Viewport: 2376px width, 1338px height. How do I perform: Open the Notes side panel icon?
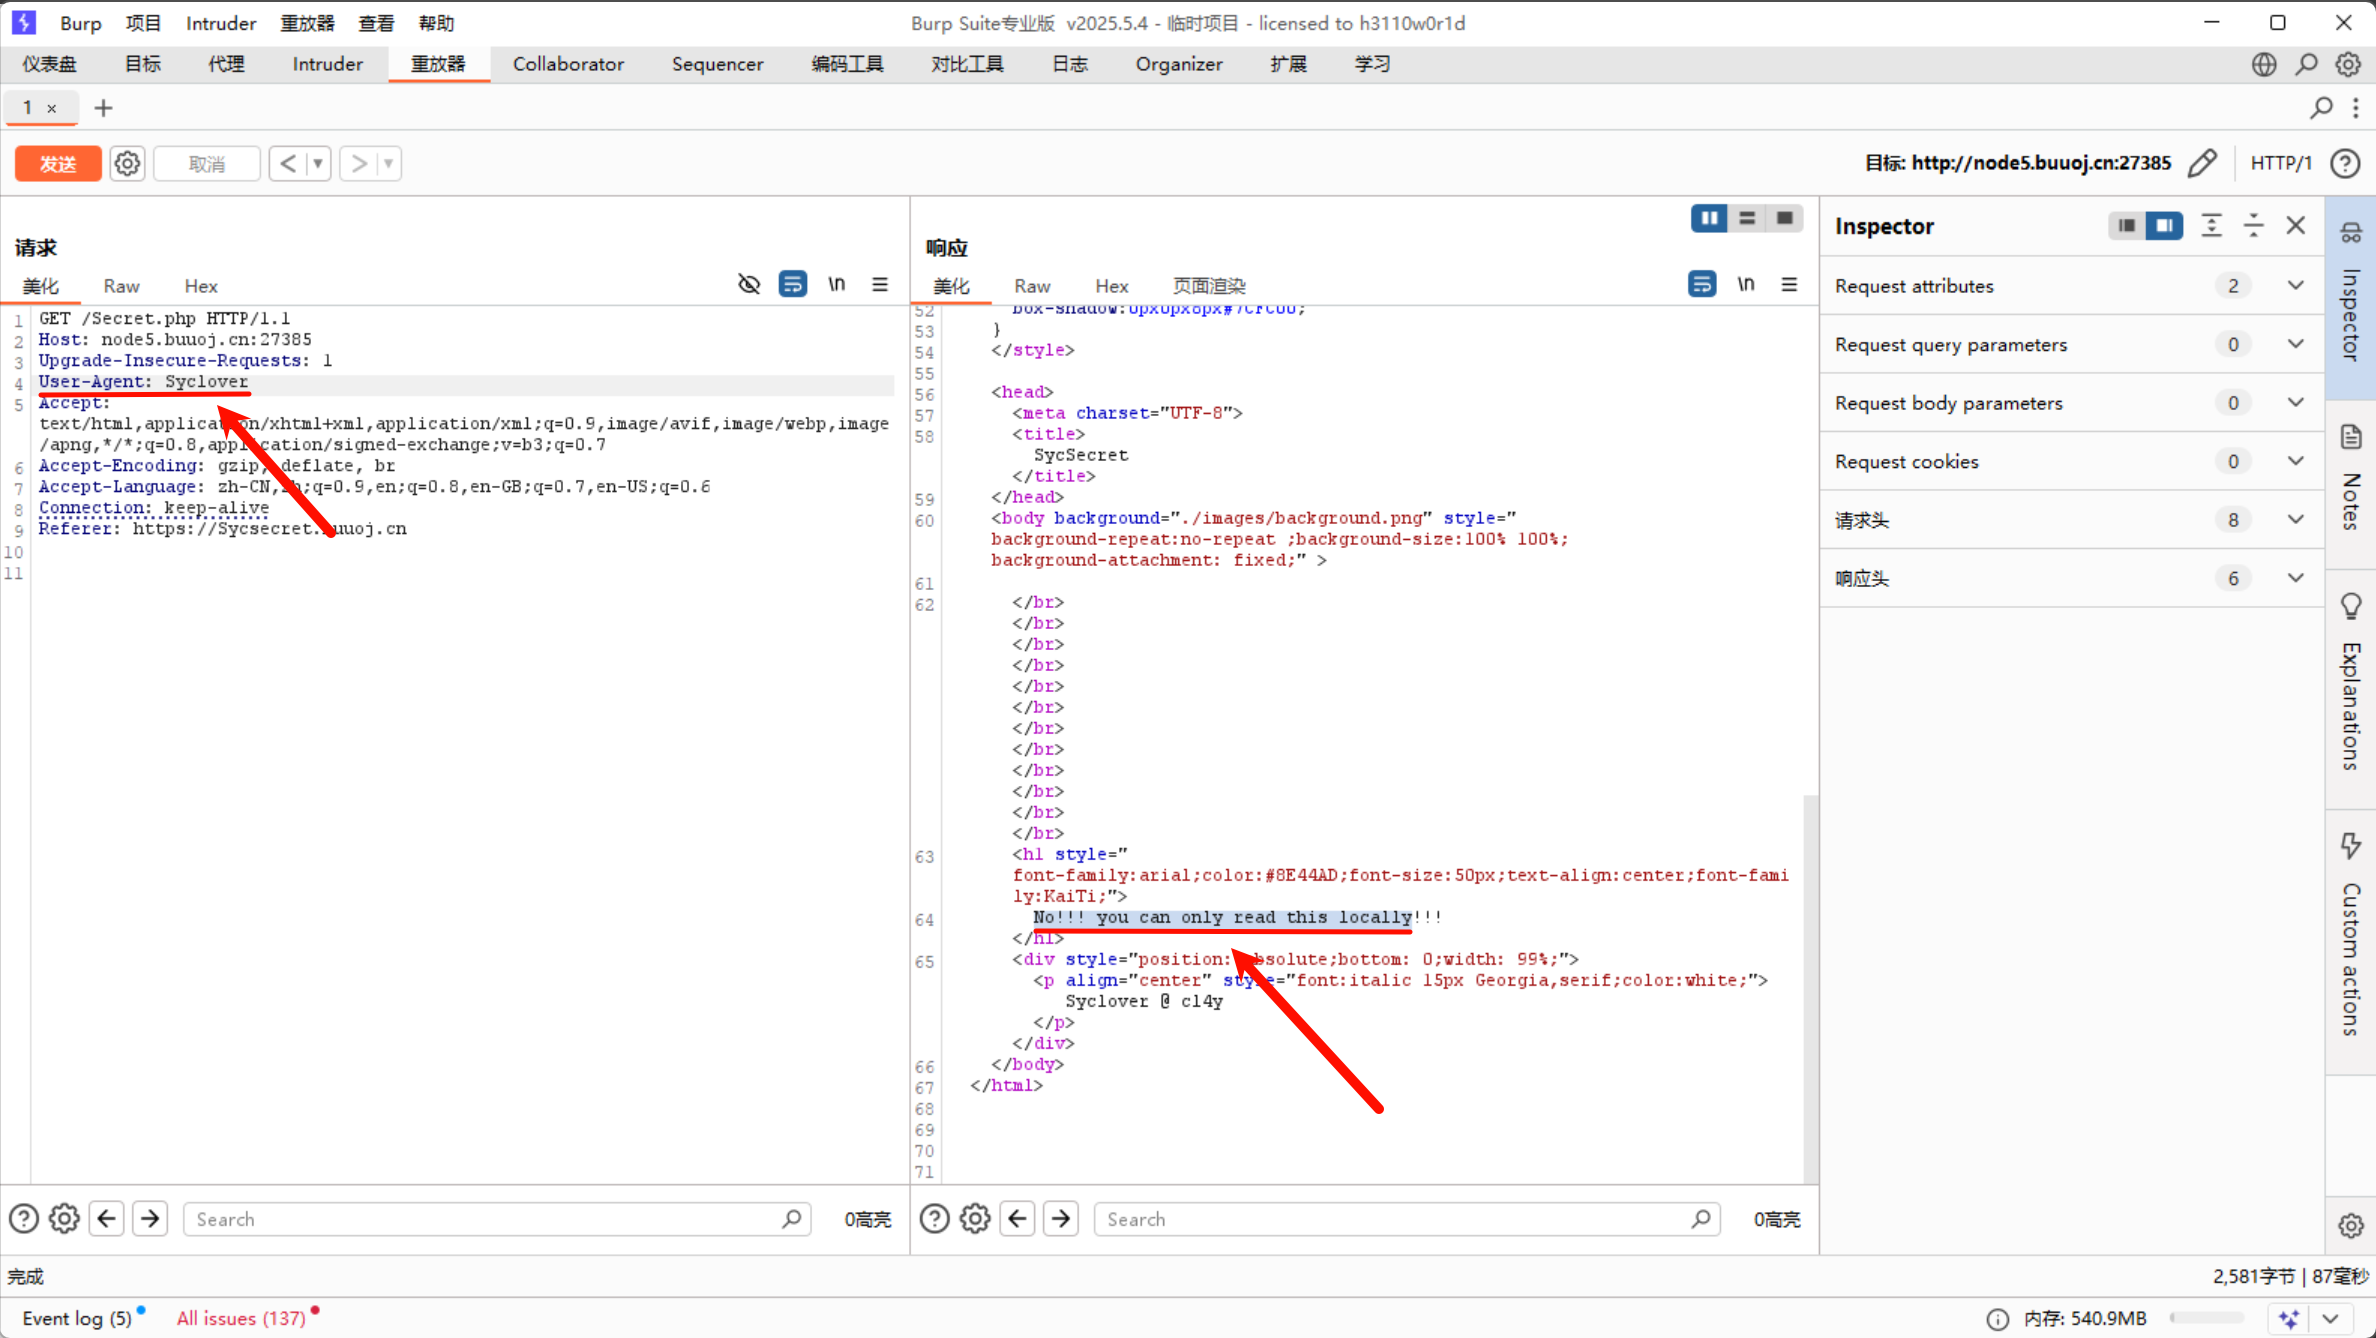coord(2350,438)
